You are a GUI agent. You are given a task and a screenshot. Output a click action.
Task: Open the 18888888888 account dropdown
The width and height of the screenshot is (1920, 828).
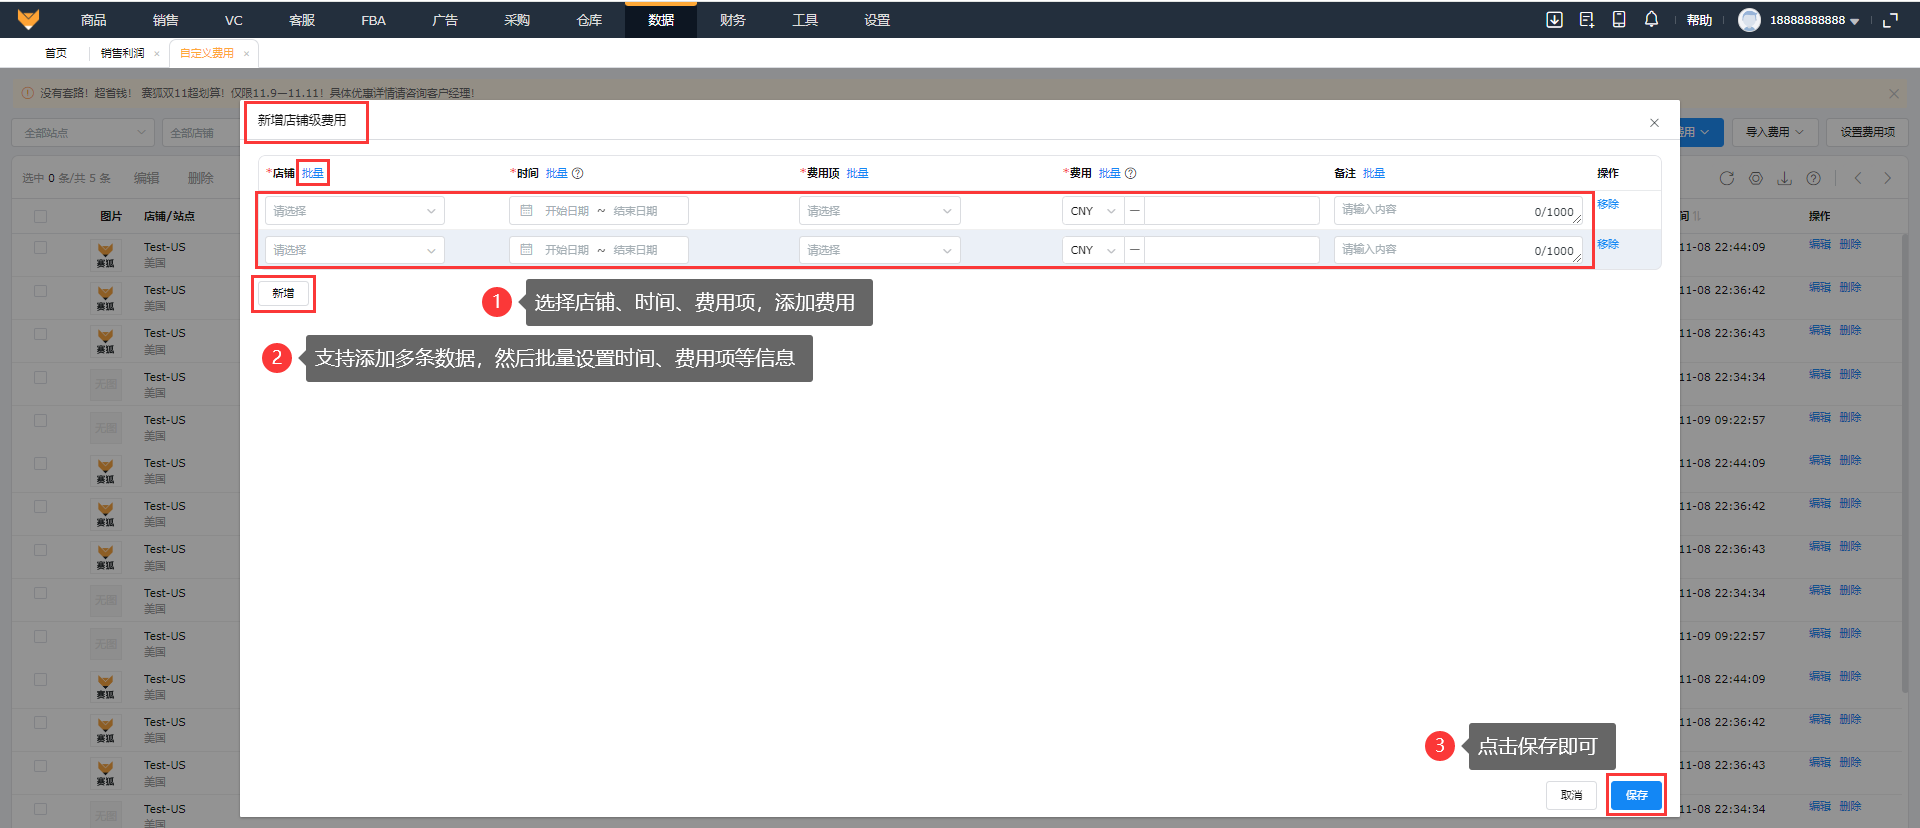(1814, 20)
